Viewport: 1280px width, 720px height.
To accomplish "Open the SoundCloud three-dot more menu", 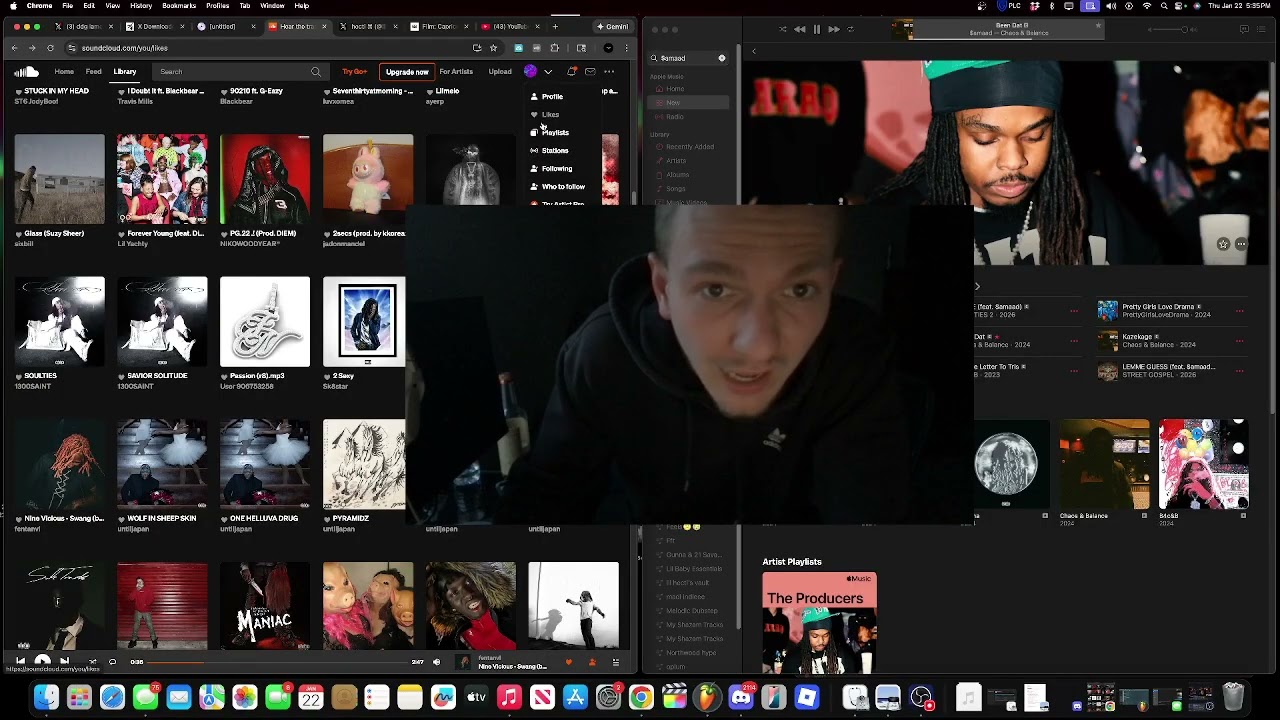I will point(609,72).
